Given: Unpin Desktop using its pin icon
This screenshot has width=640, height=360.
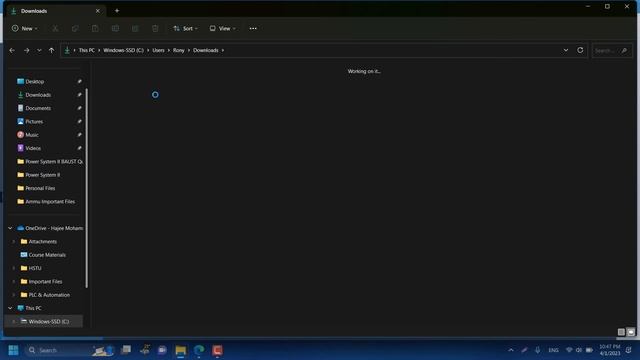Looking at the screenshot, I should pyautogui.click(x=79, y=82).
